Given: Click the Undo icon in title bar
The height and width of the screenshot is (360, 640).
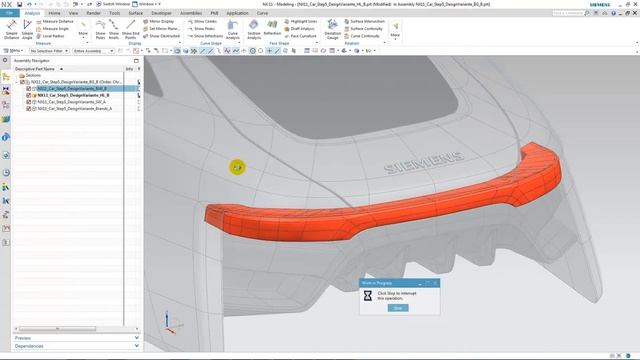Looking at the screenshot, I should [x=29, y=4].
